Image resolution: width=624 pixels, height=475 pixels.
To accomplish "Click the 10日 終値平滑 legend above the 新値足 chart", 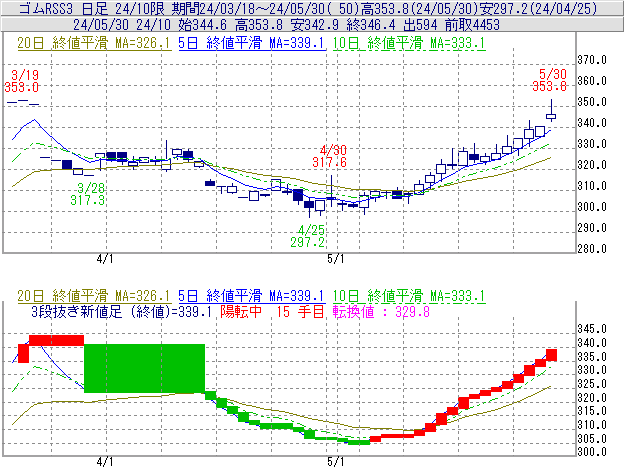I will click(x=409, y=296).
